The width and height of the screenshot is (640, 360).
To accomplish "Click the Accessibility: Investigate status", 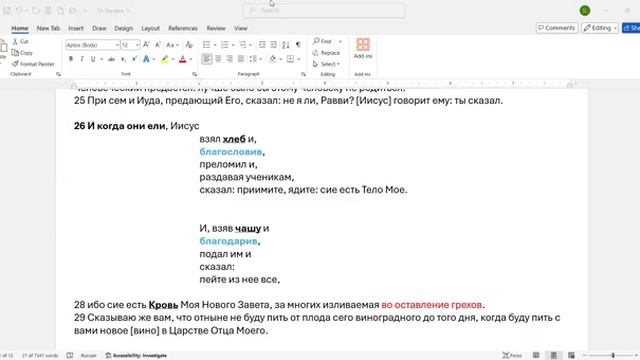I will tap(136, 356).
